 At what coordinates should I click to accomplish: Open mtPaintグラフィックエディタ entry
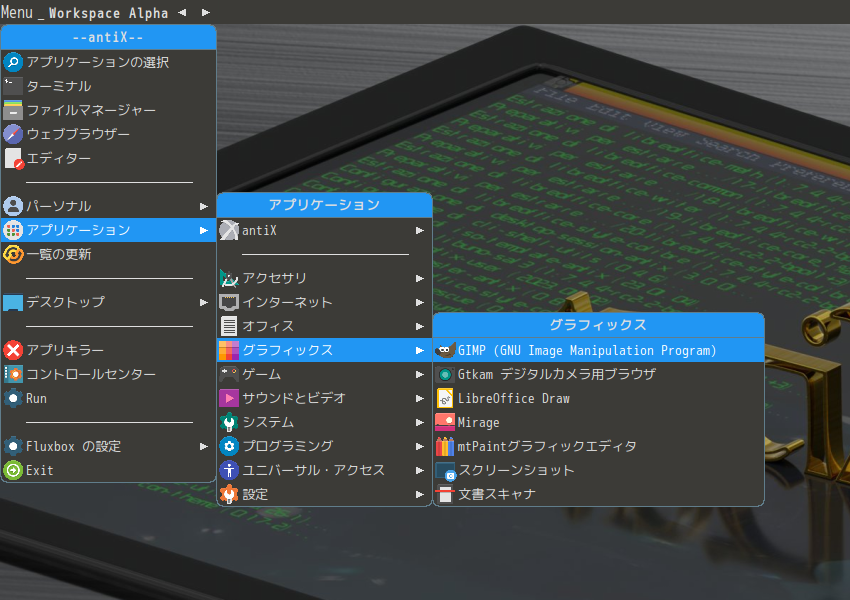click(x=598, y=446)
